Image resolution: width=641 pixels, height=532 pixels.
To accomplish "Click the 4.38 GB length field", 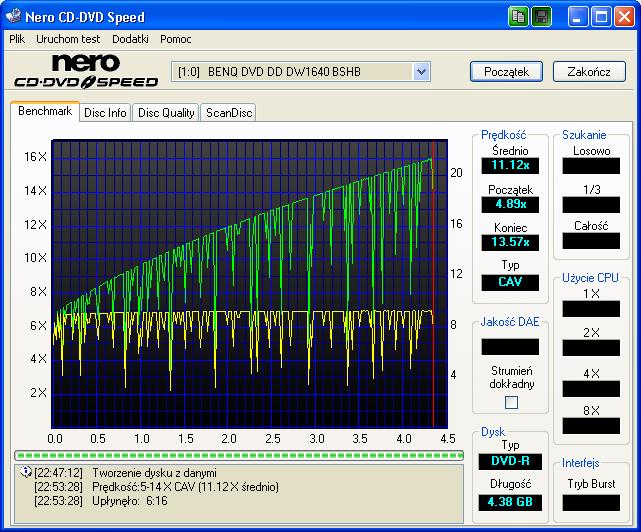I will [x=510, y=503].
